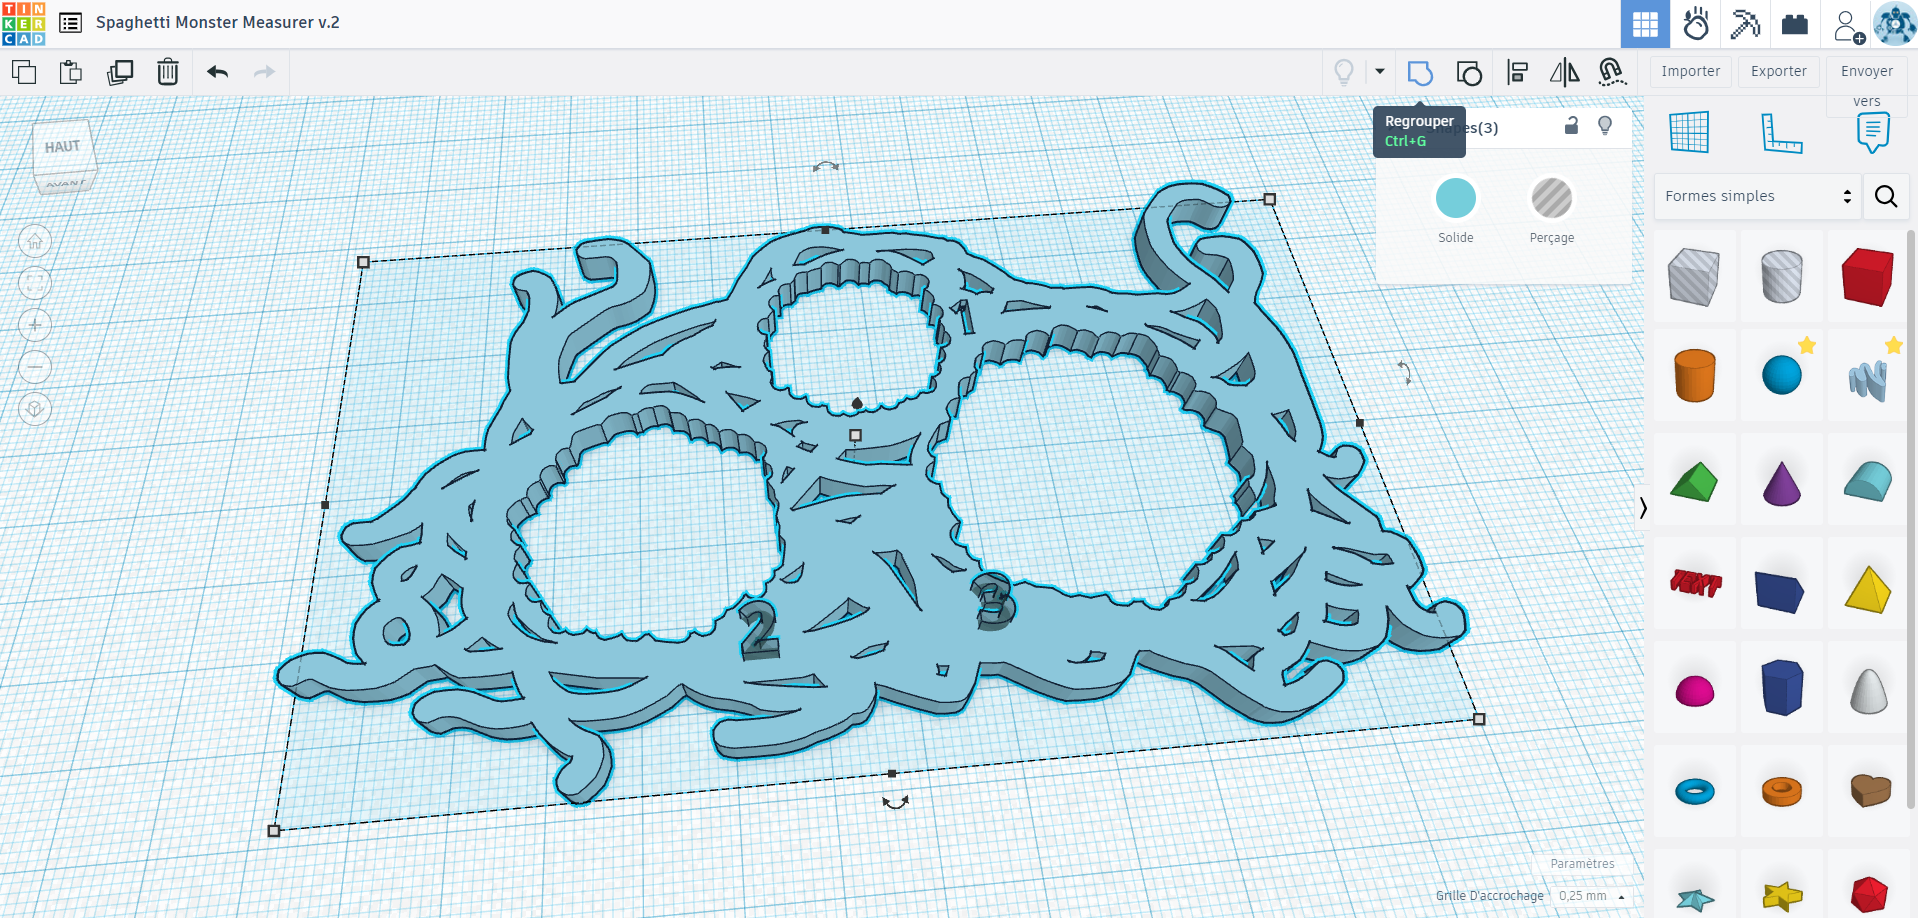Select the red TEXT shape
Screen dimensions: 1918x918
(x=1695, y=582)
